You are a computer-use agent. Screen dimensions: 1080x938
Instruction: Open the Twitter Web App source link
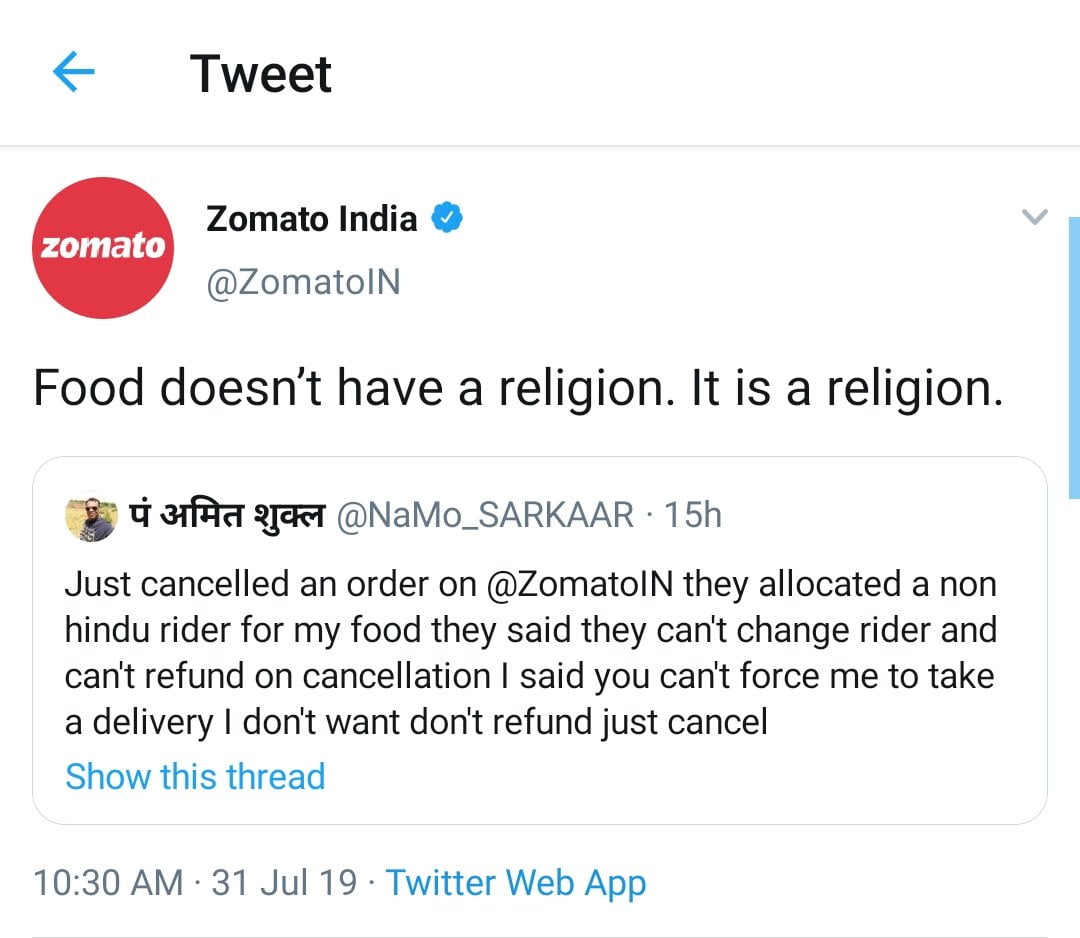515,883
